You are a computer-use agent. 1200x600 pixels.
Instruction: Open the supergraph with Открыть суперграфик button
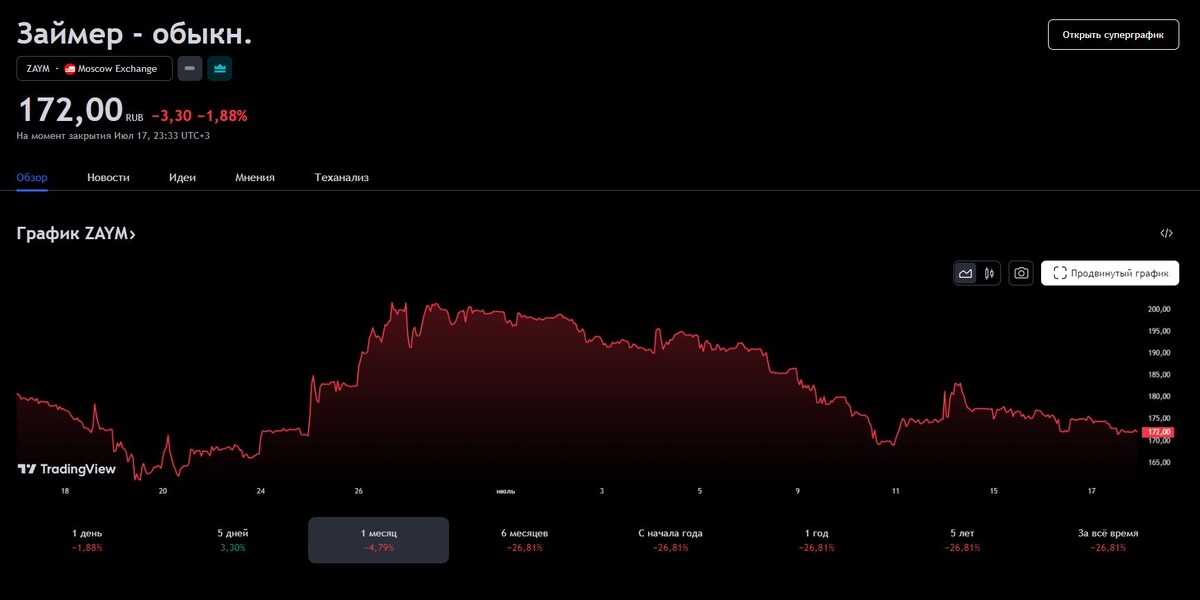point(1113,35)
